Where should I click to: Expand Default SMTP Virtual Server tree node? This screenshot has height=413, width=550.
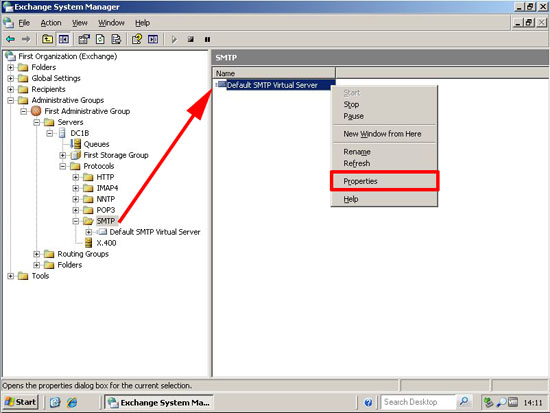point(89,232)
